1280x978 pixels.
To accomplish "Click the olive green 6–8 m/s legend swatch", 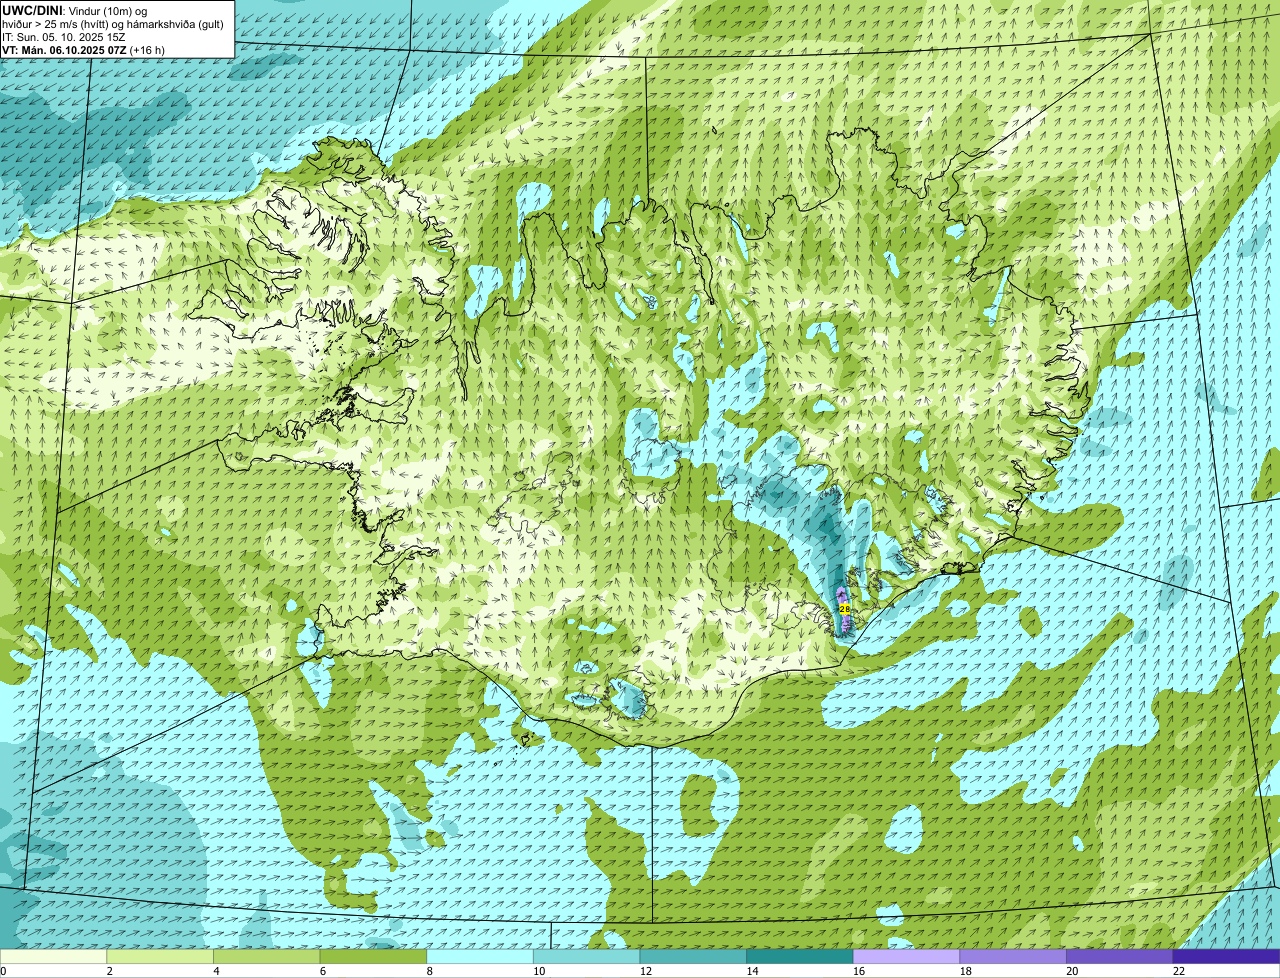I will [373, 957].
